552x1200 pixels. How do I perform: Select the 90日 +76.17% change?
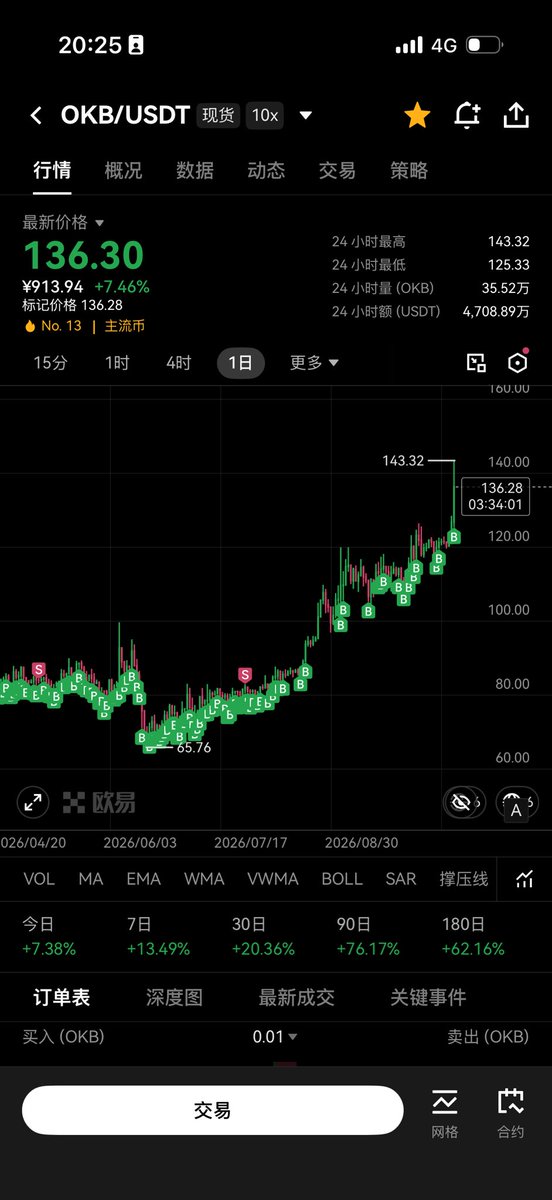point(368,937)
